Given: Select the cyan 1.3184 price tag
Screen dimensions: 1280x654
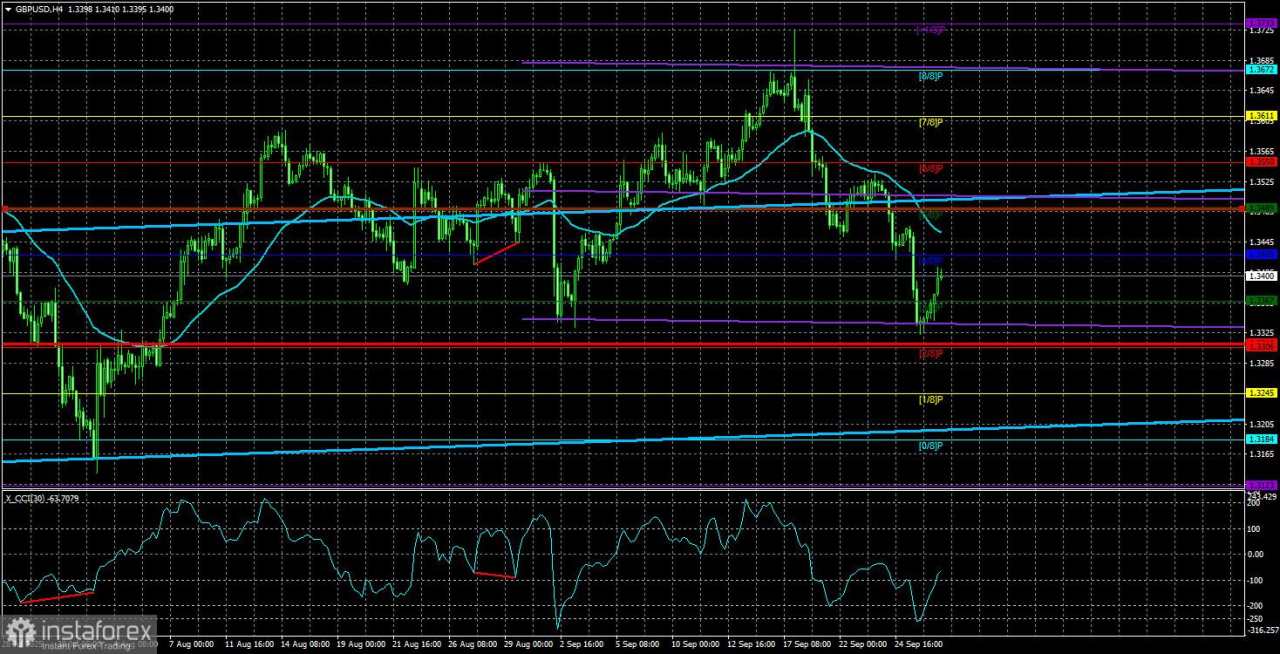Looking at the screenshot, I should pyautogui.click(x=1261, y=439).
